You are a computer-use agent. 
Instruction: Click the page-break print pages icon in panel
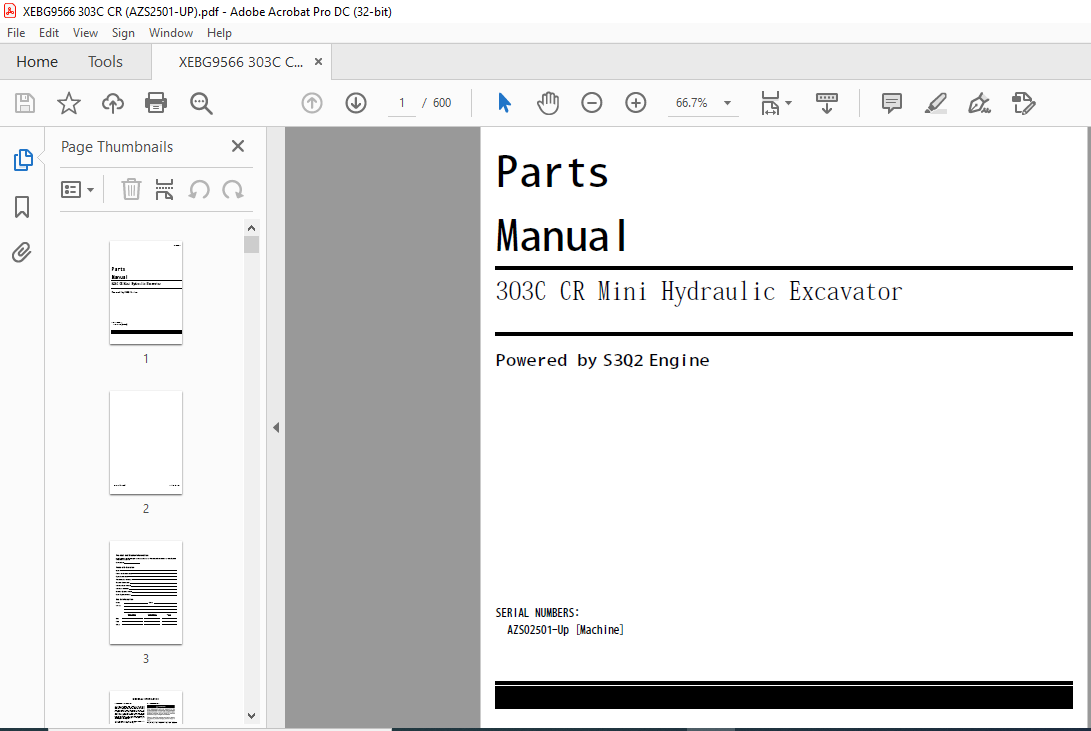click(164, 189)
